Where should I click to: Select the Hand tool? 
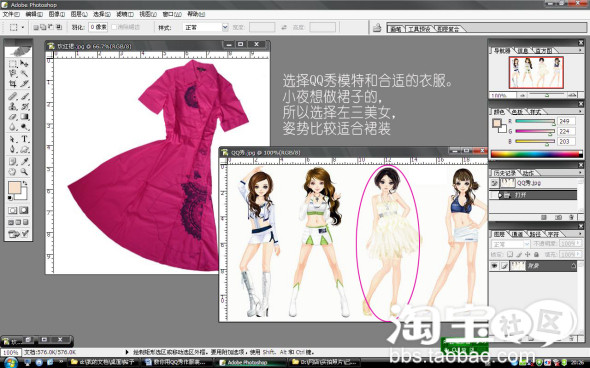13,172
